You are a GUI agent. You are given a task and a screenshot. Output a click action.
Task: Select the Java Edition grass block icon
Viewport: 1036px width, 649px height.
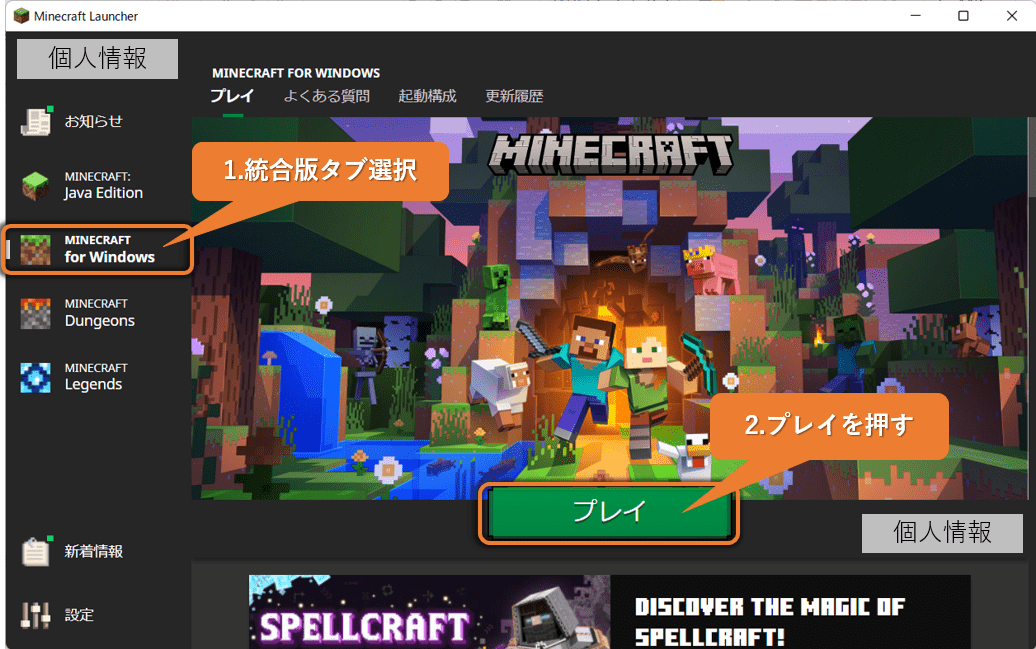point(36,186)
